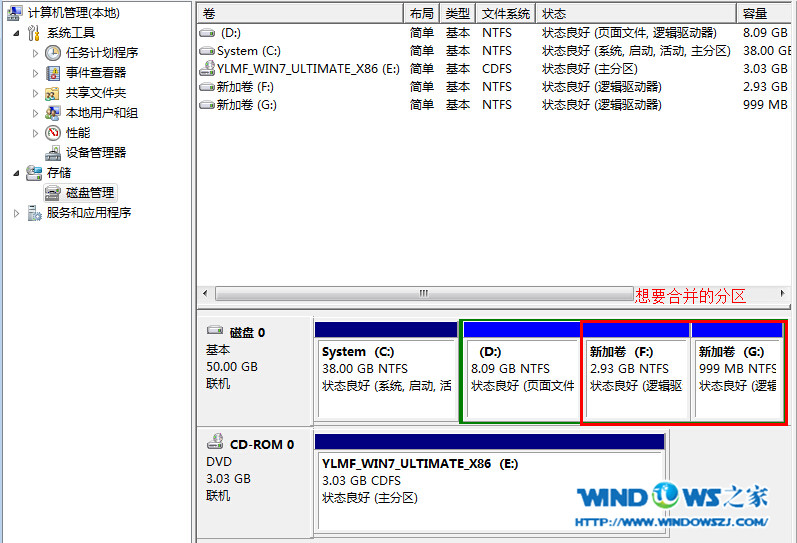The width and height of the screenshot is (797, 543).
Task: Click the horizontal scrollbar in the volume list
Action: [424, 294]
